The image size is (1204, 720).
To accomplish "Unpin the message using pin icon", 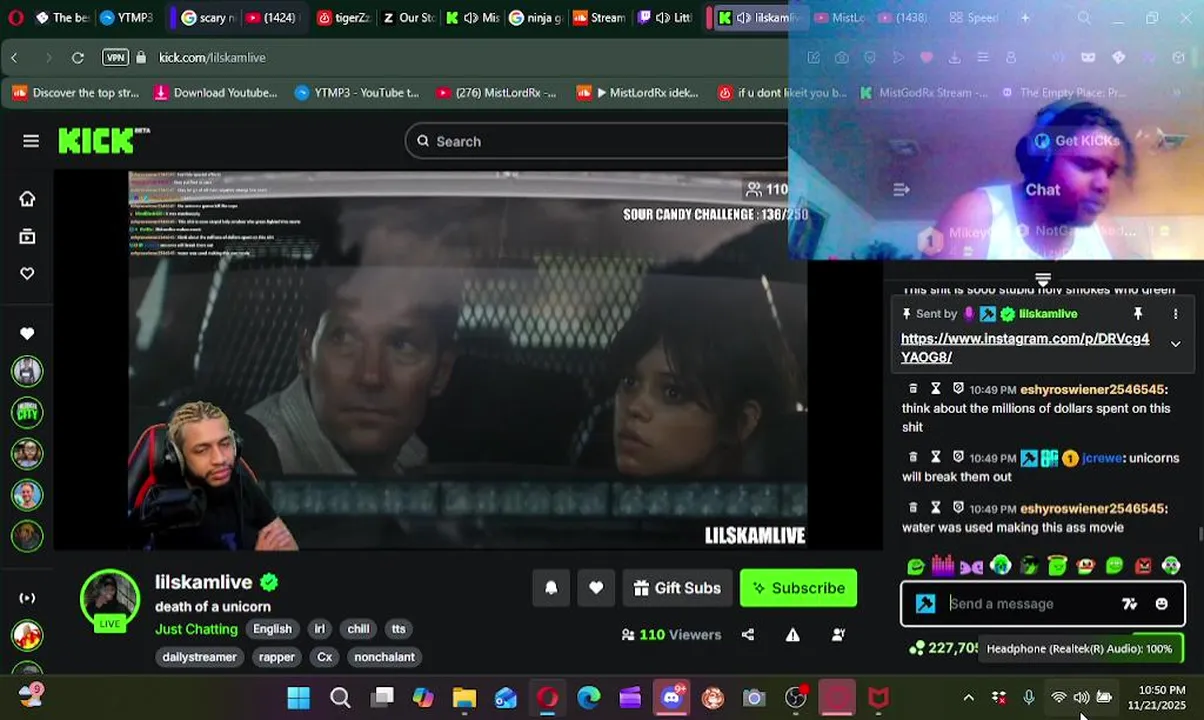I will (x=1138, y=314).
